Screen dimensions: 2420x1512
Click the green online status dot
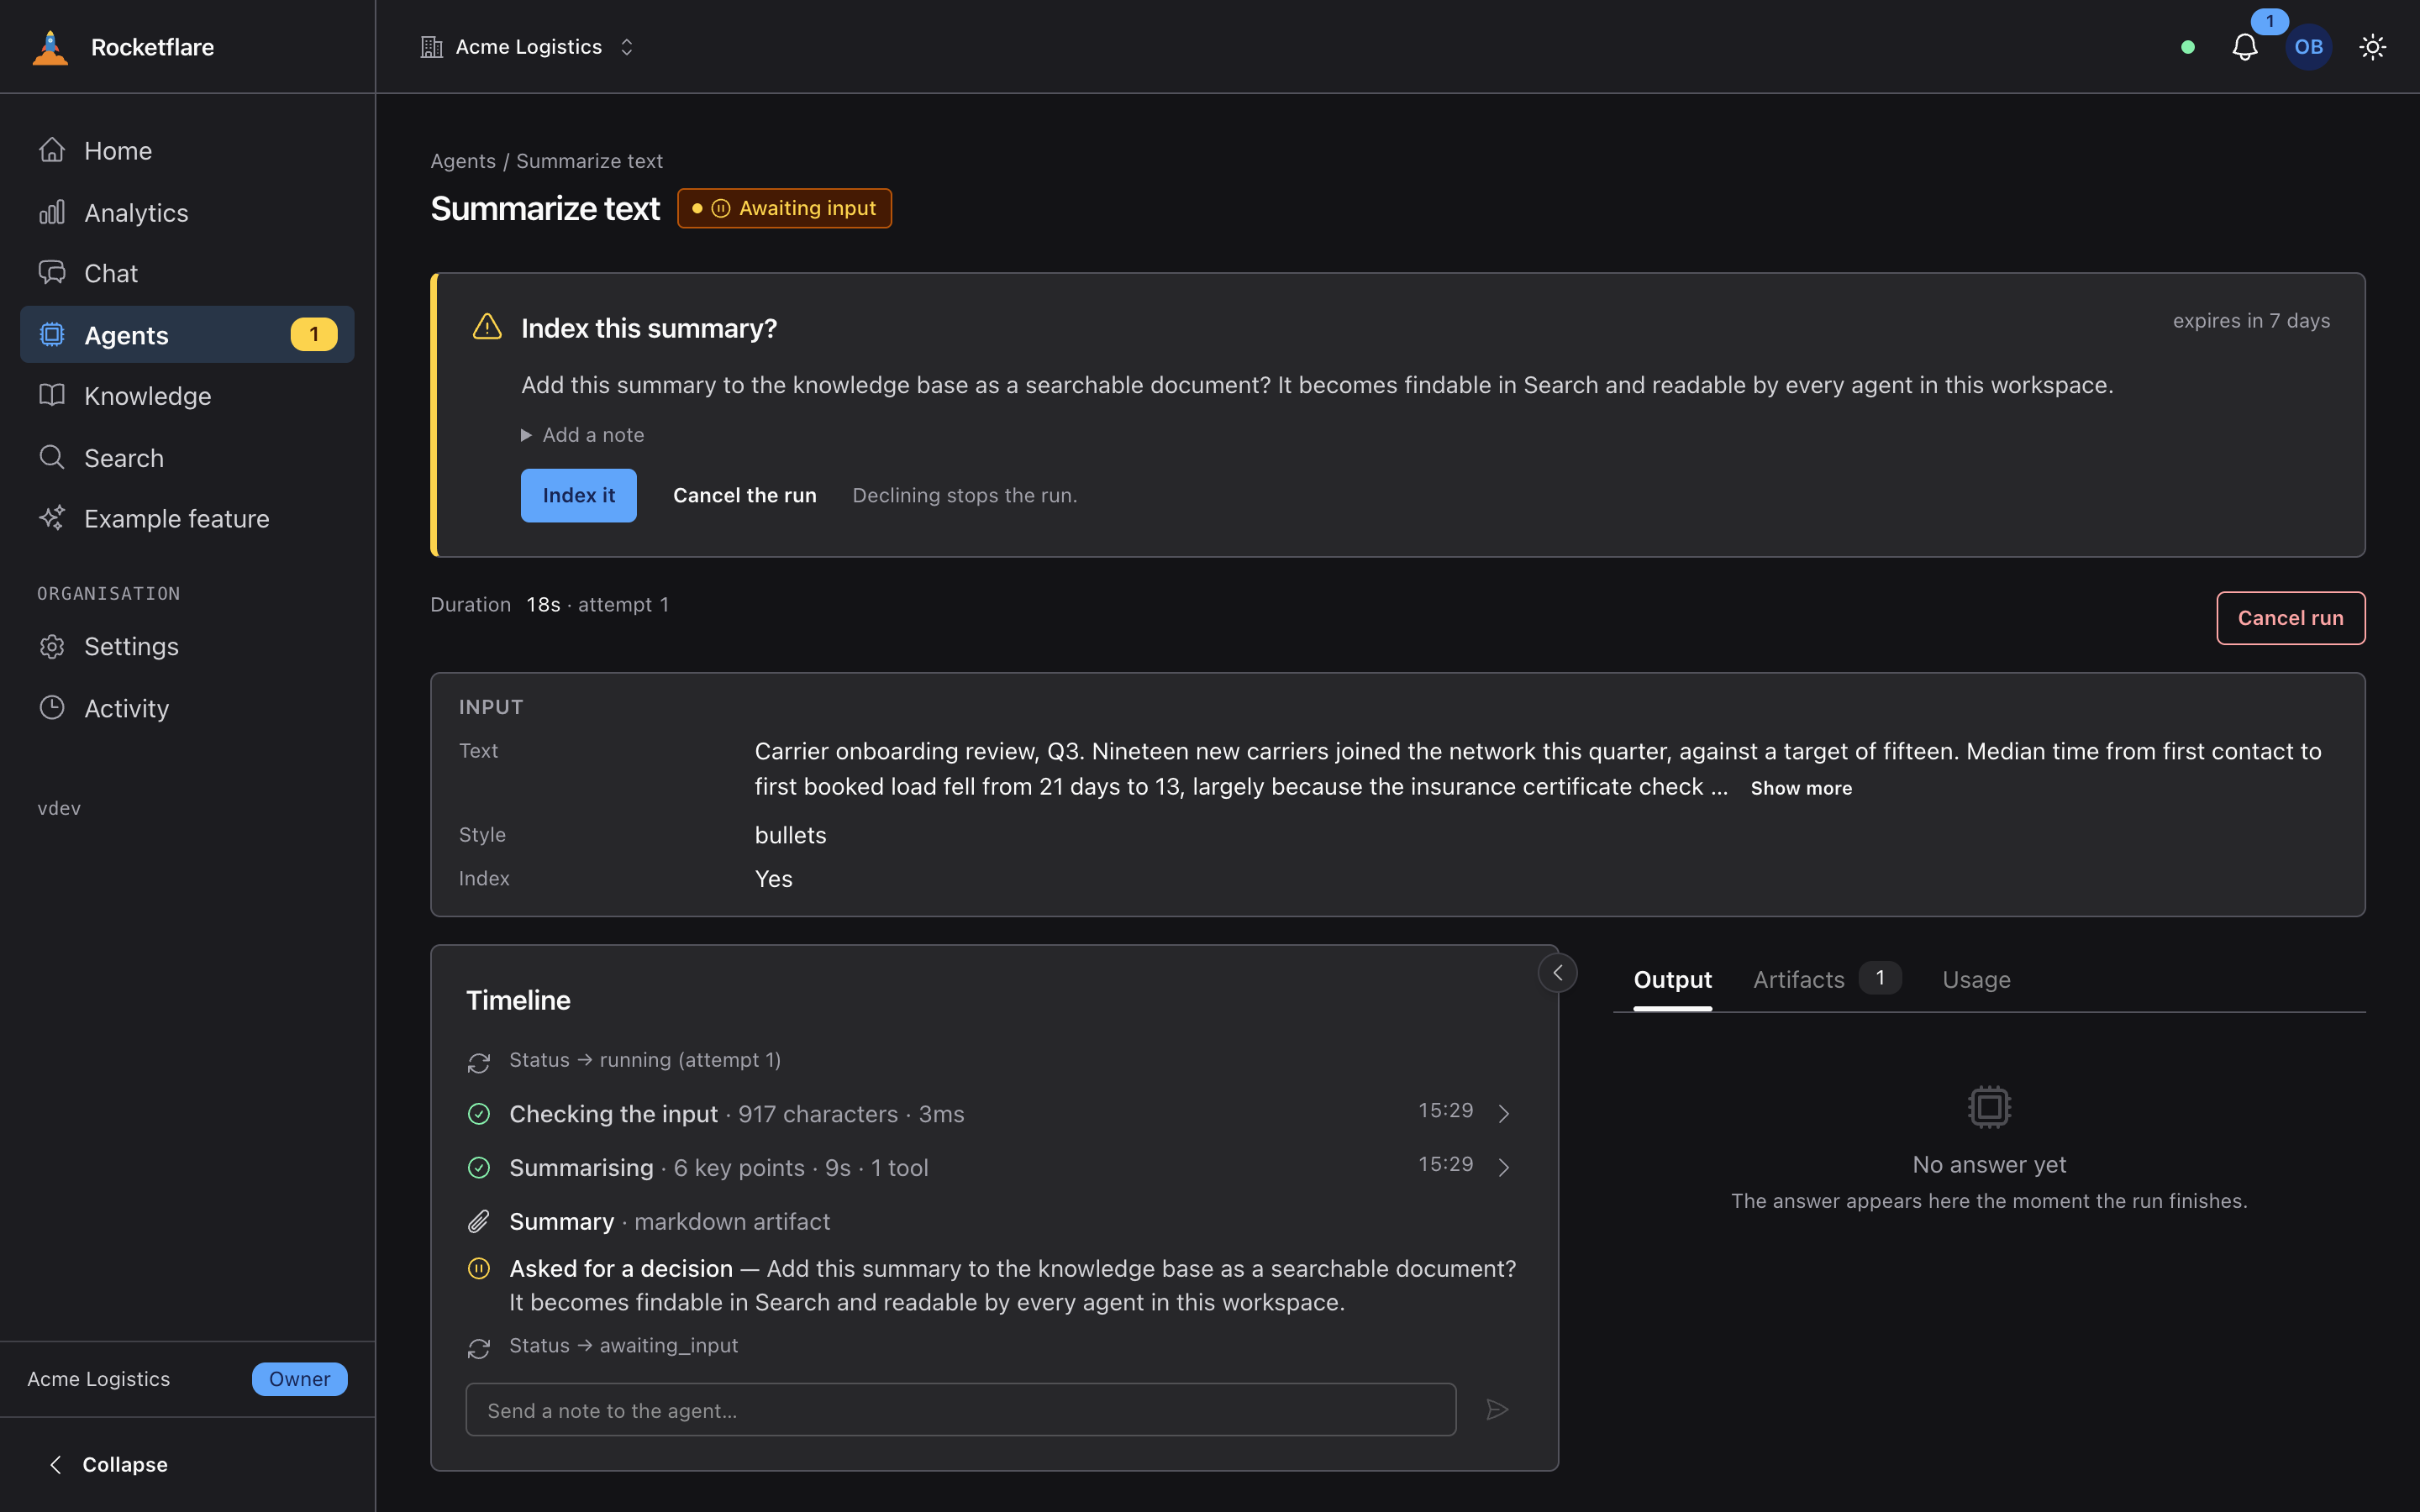point(2188,47)
